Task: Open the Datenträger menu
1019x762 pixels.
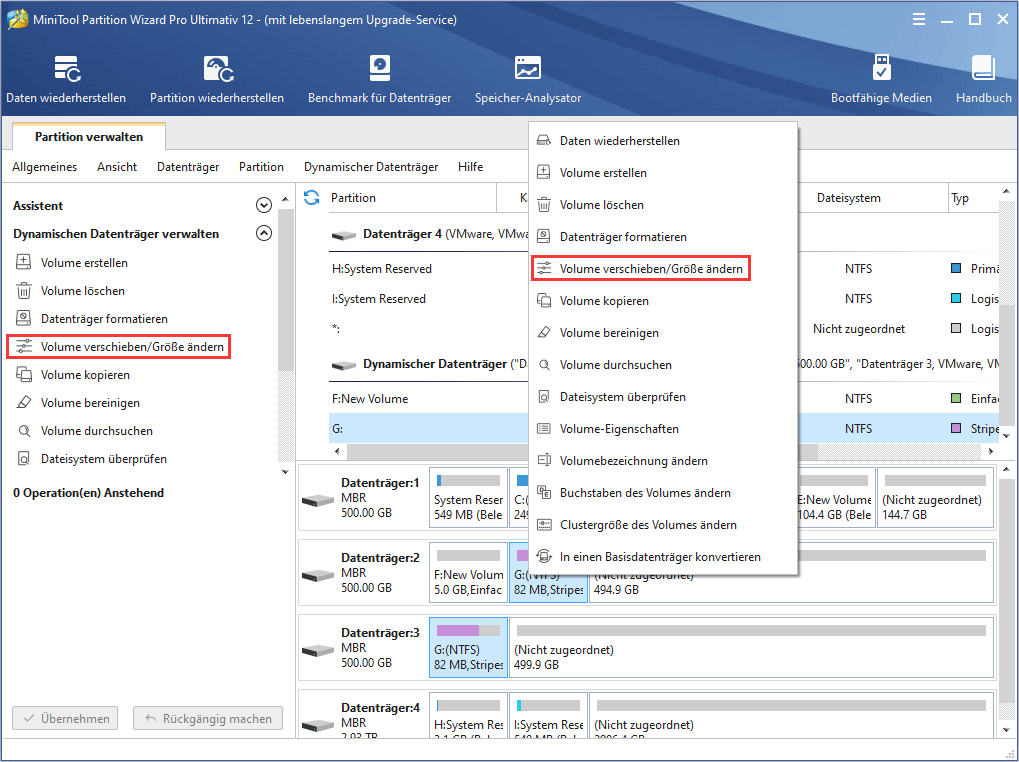Action: [188, 167]
